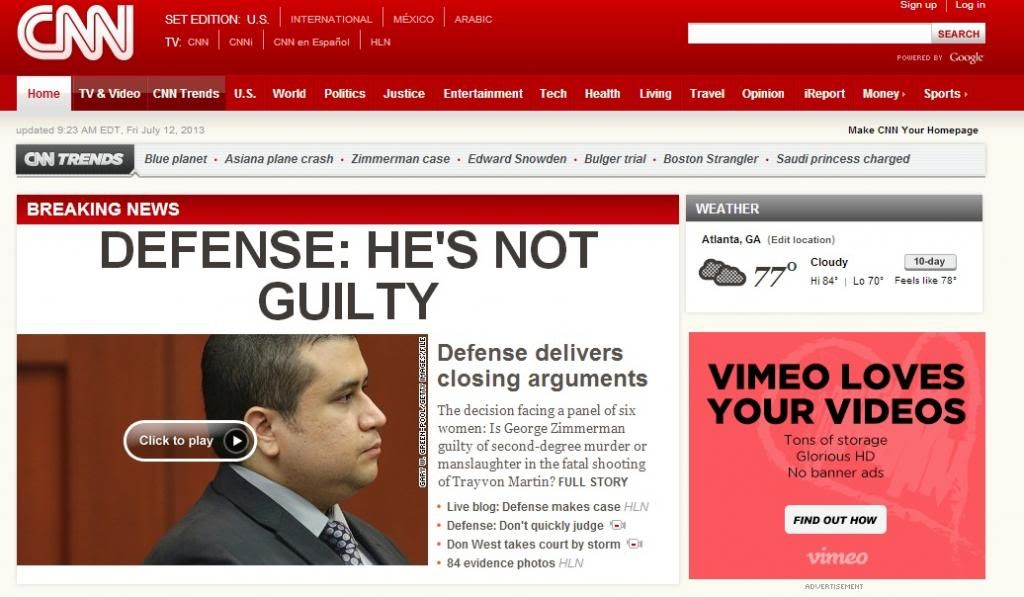The height and width of the screenshot is (597, 1024).
Task: Click Edit location in weather
Action: coord(801,240)
